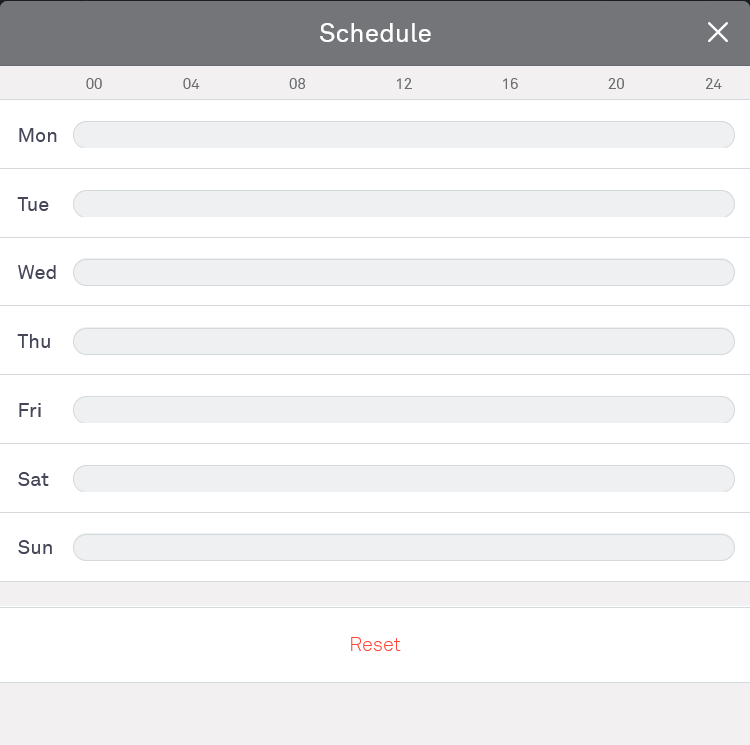Click the 00 hour marker
The height and width of the screenshot is (745, 750).
tap(94, 84)
